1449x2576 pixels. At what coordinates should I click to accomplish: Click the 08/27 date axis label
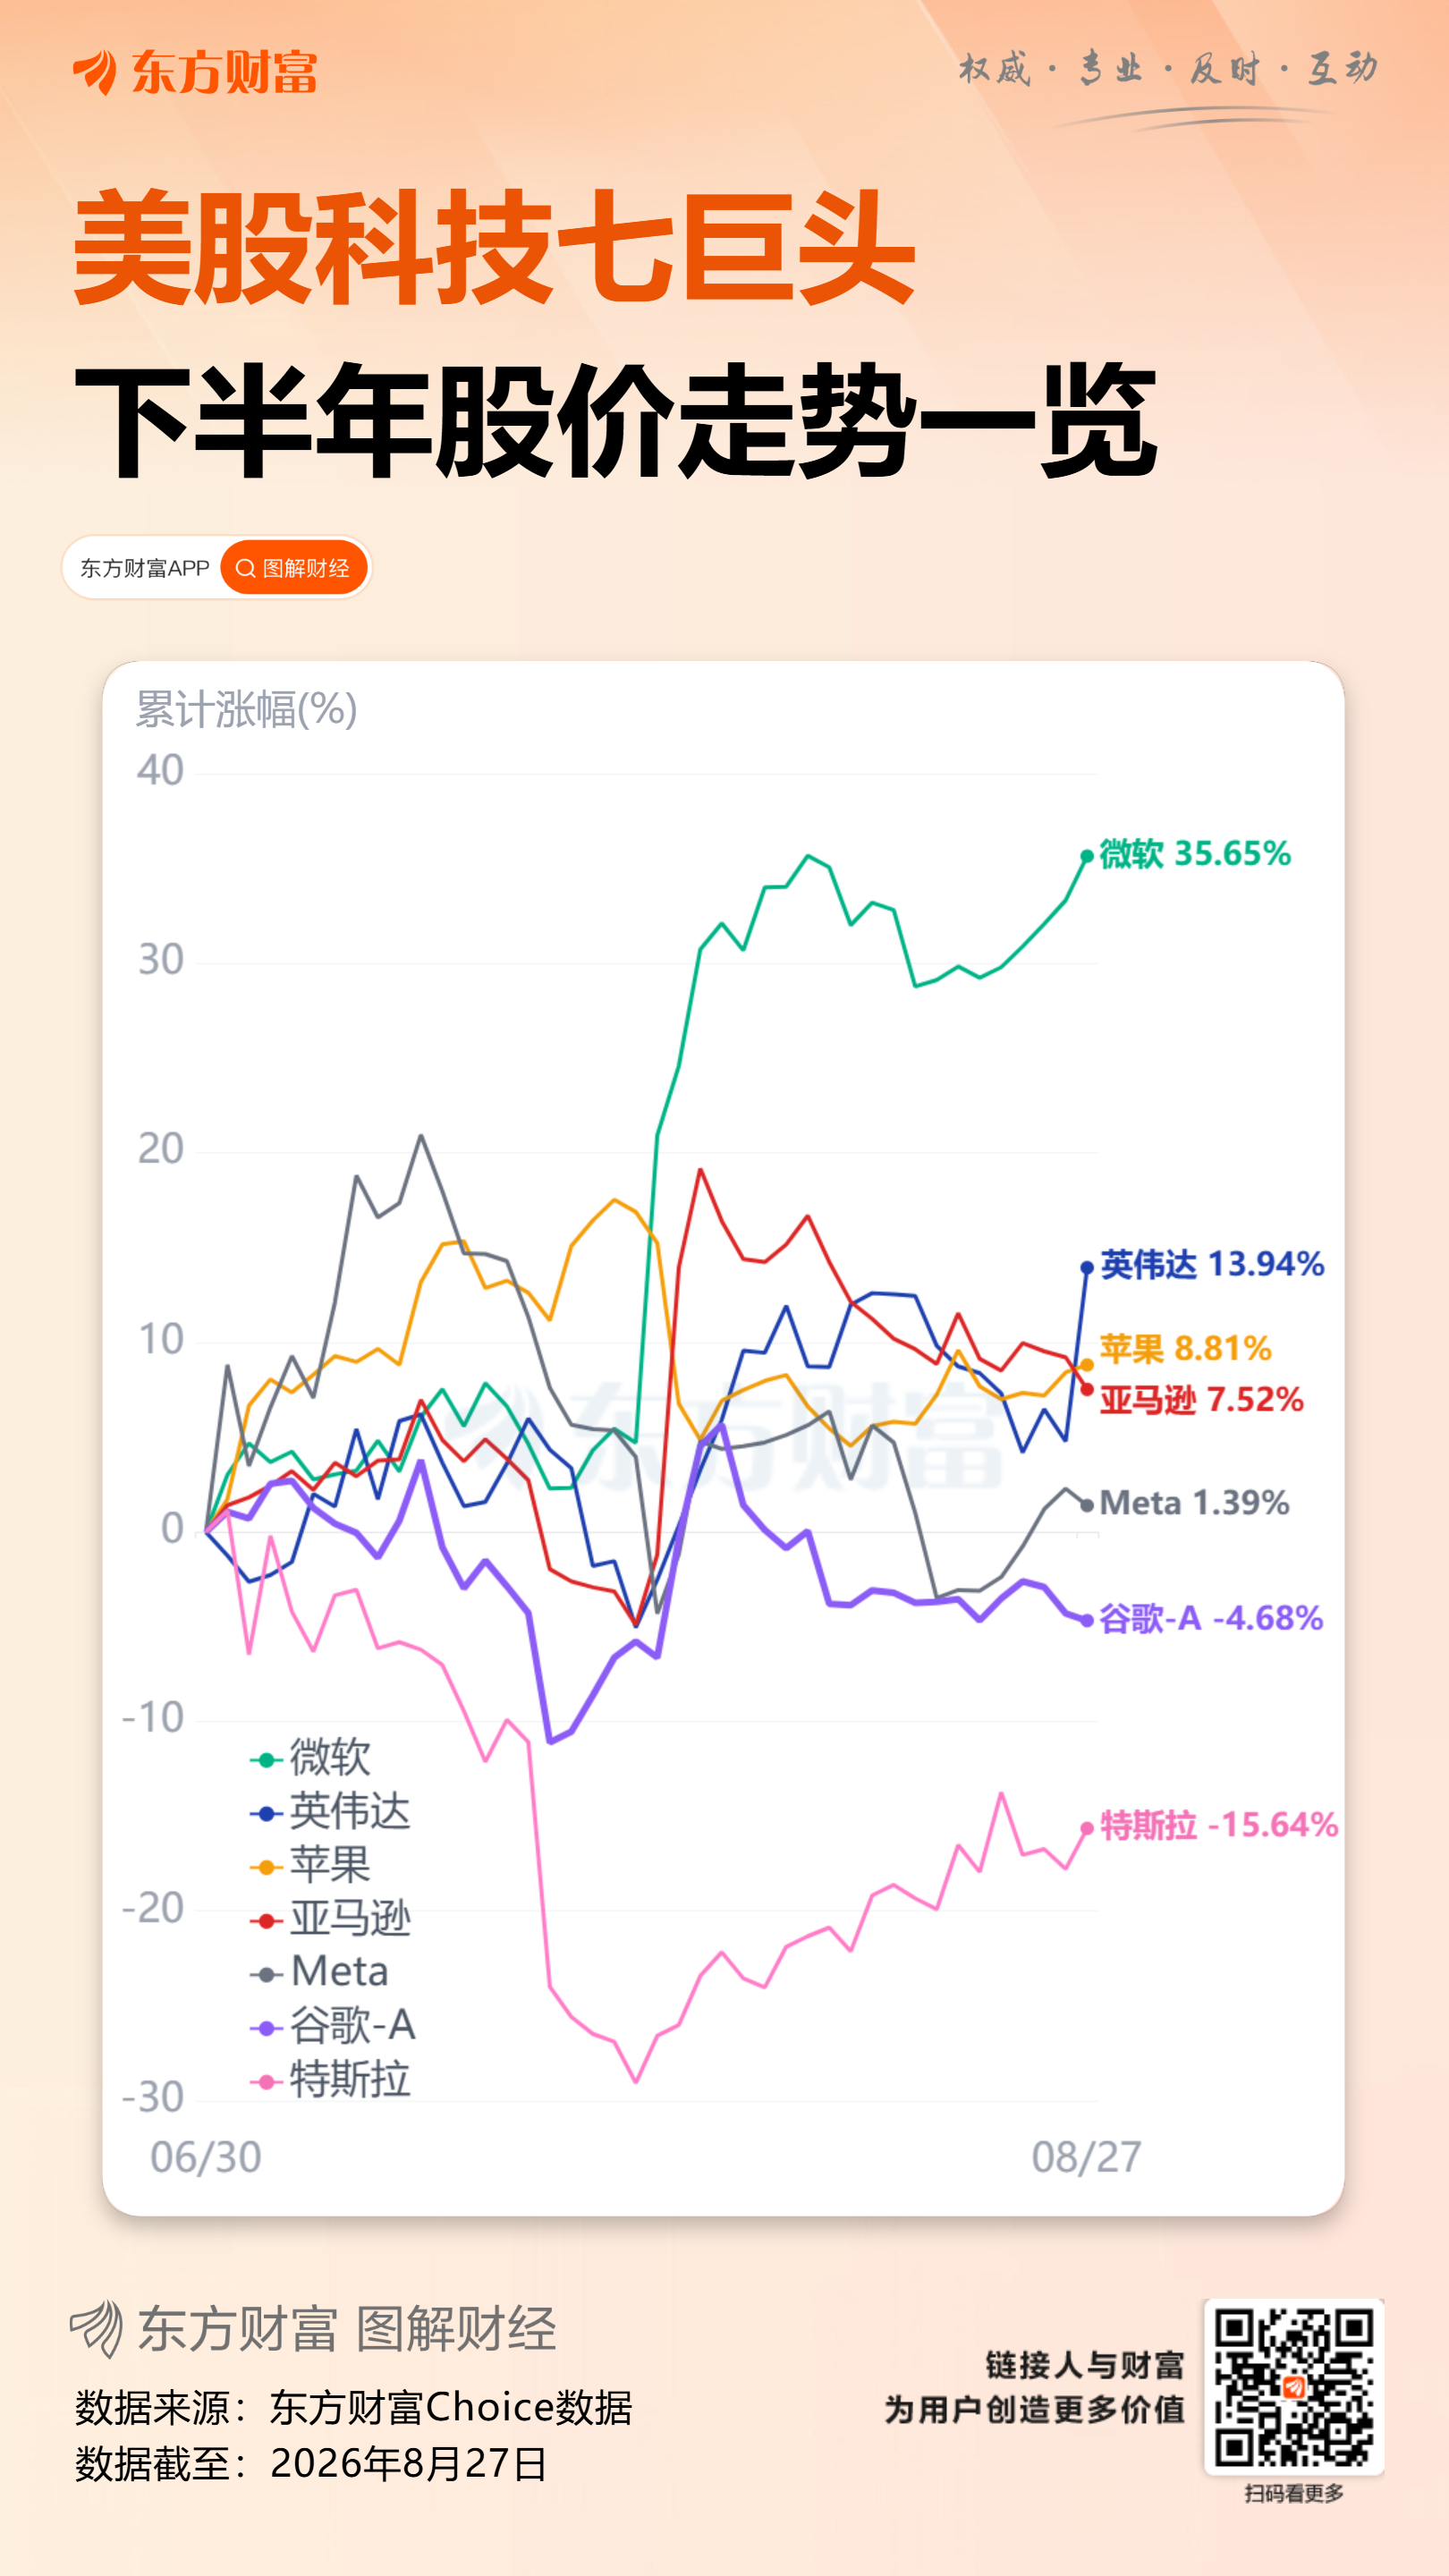1086,2157
